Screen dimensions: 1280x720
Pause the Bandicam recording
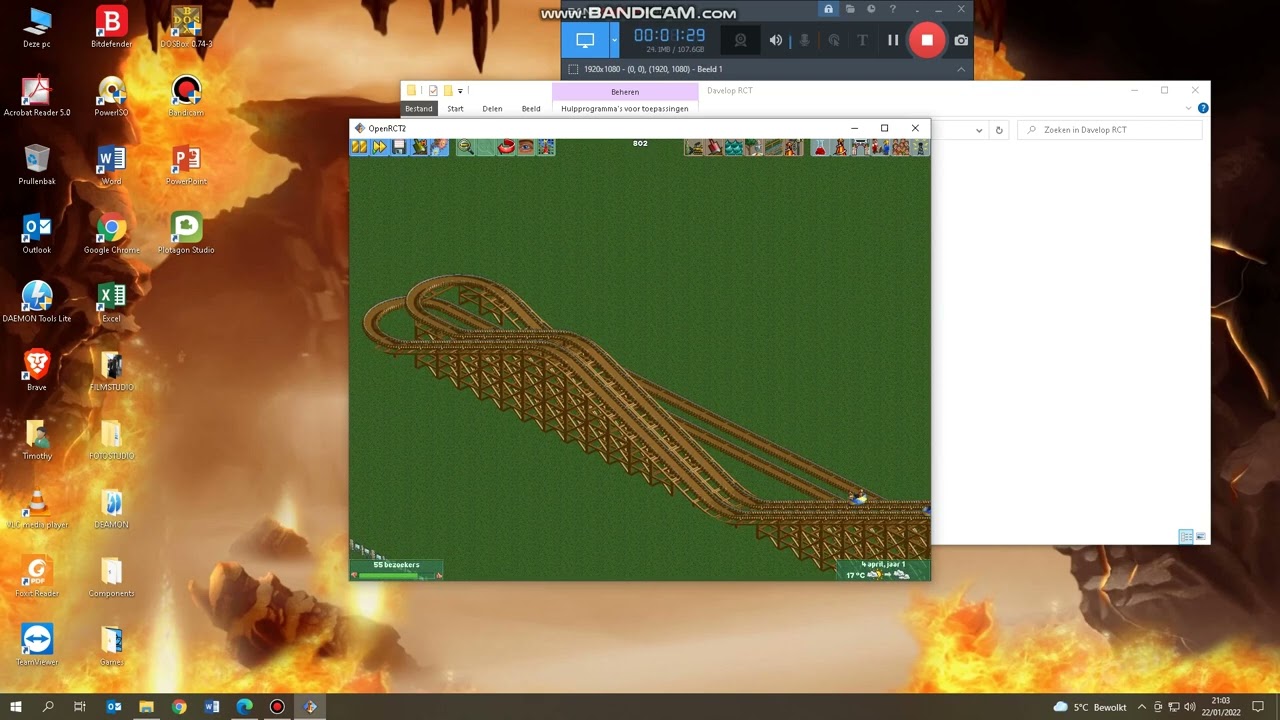coord(893,40)
